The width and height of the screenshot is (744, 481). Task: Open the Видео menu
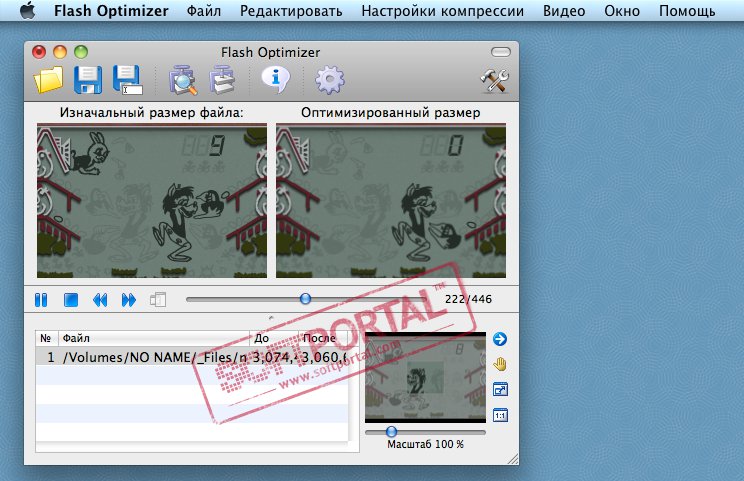point(564,10)
